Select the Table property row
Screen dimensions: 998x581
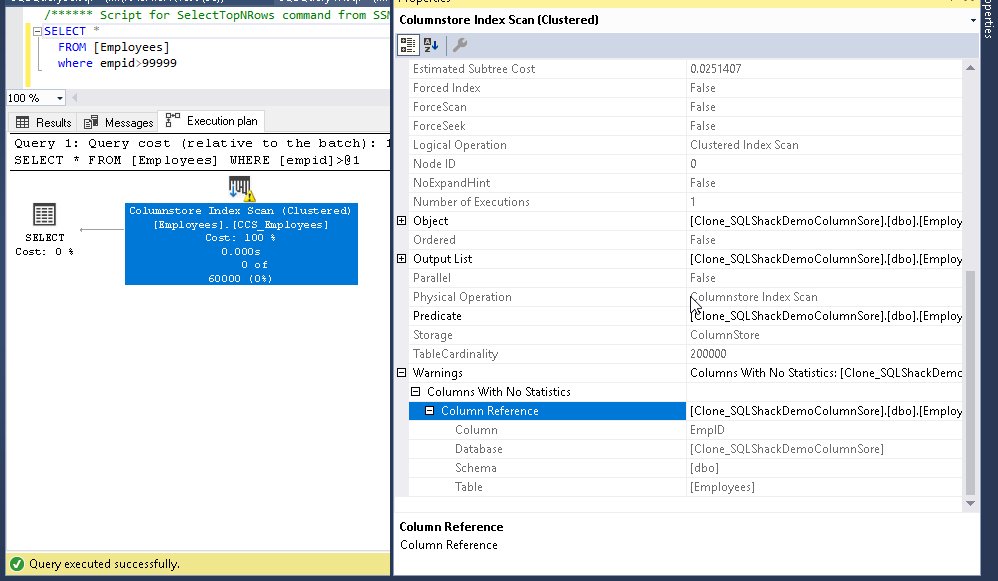tap(685, 487)
